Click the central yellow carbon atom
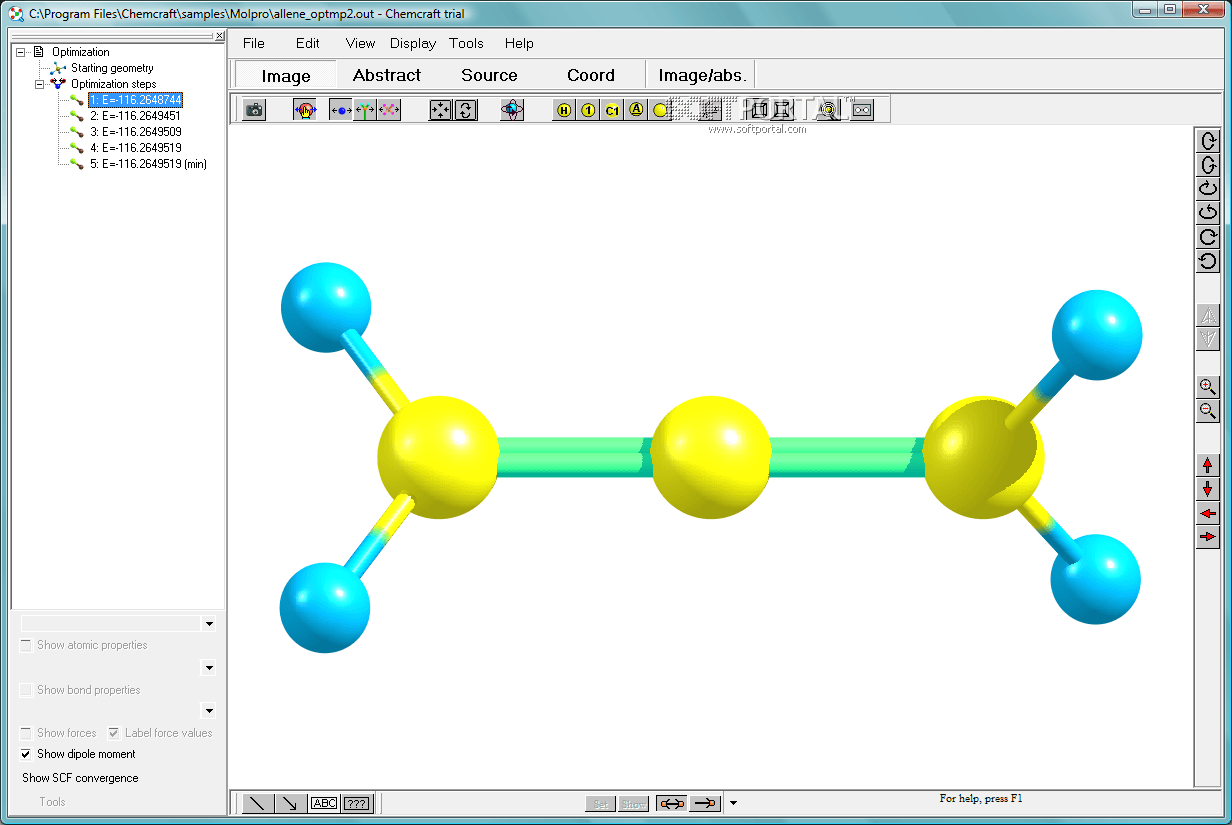 [711, 457]
